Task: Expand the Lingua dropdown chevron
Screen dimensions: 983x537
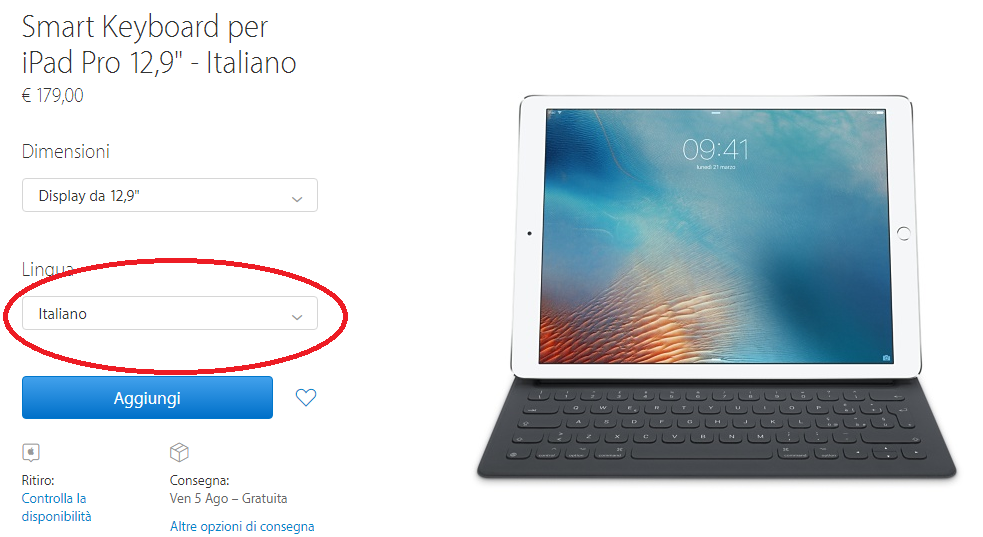Action: tap(297, 316)
